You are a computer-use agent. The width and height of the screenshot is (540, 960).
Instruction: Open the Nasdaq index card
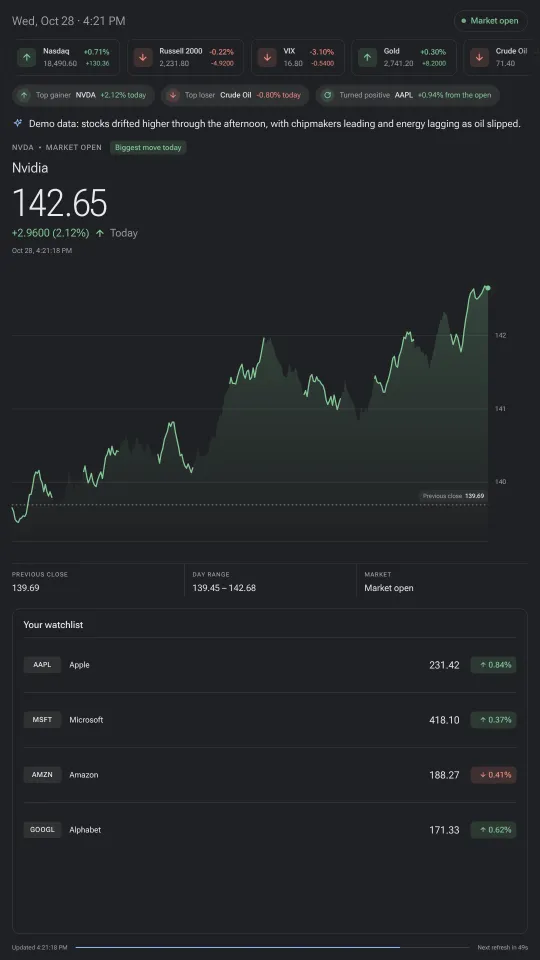pos(67,58)
